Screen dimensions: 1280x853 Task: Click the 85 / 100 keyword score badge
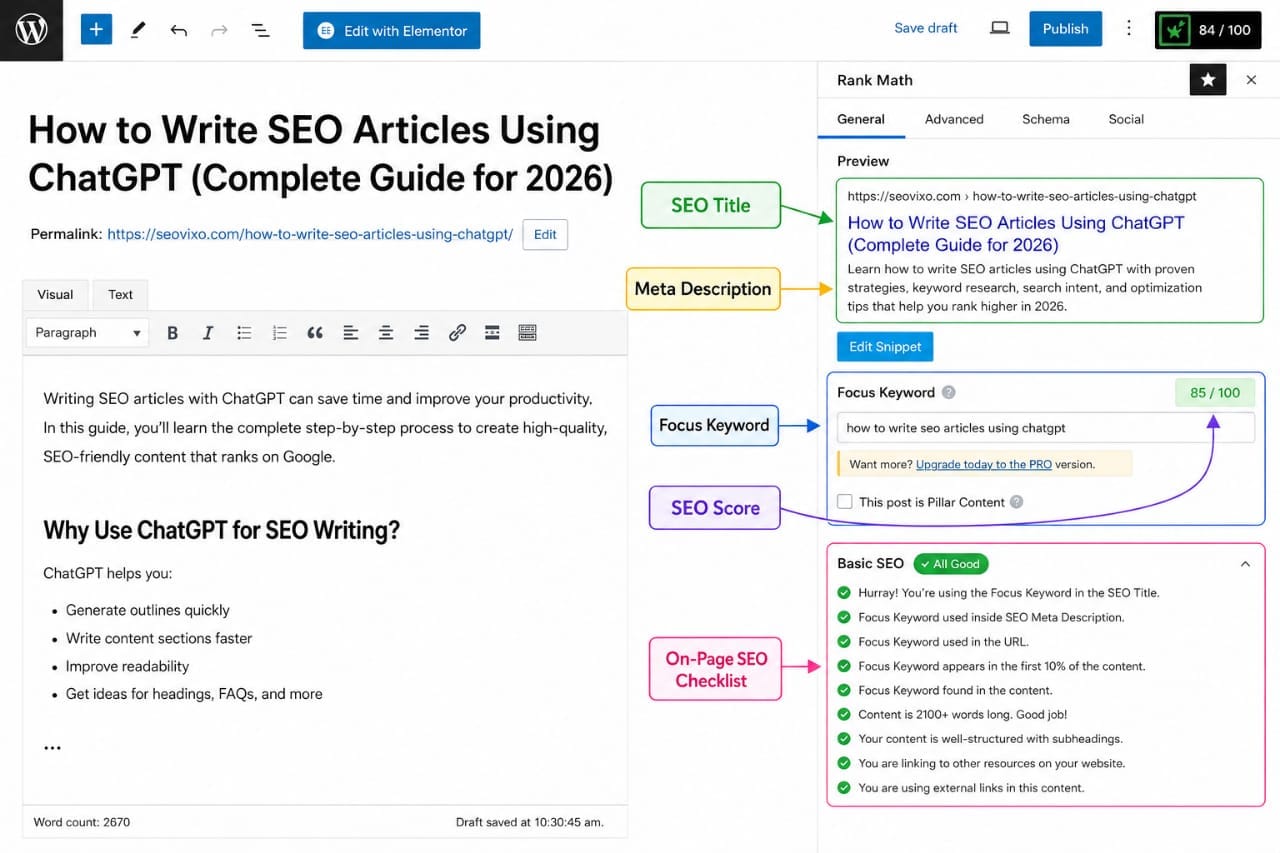[x=1215, y=393]
